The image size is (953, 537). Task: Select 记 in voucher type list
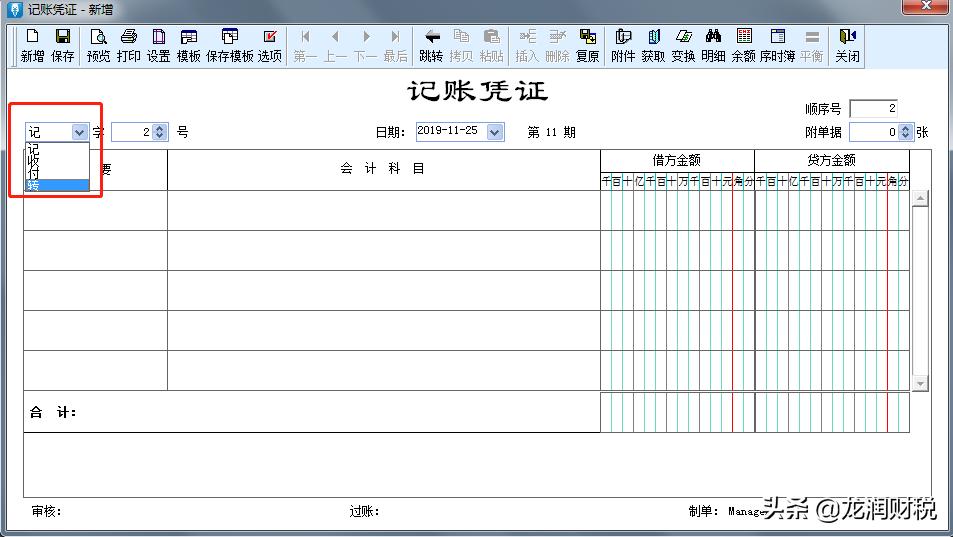pos(57,149)
